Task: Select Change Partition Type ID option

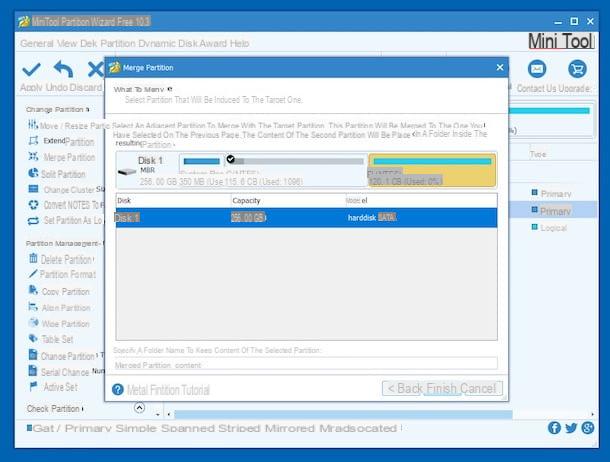Action: pos(66,356)
